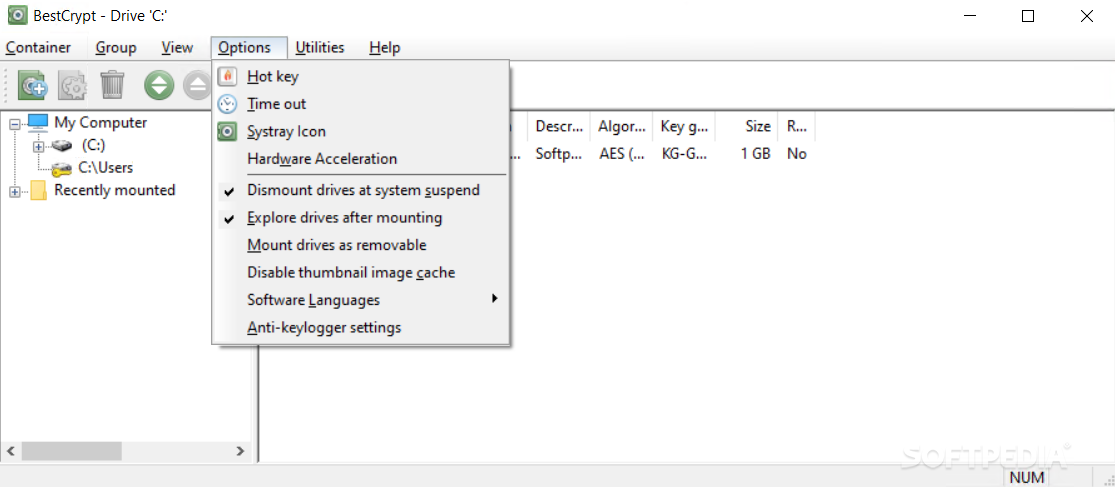Enable Disable thumbnail image cache option
The image size is (1115, 487).
(363, 272)
